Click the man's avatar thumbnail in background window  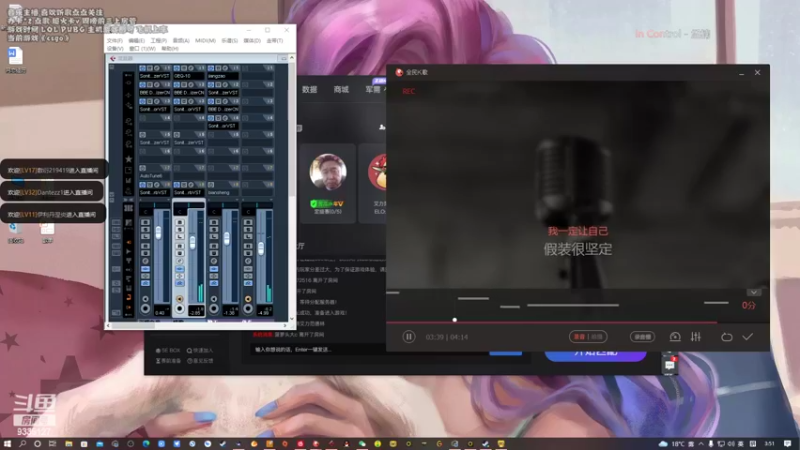click(328, 172)
